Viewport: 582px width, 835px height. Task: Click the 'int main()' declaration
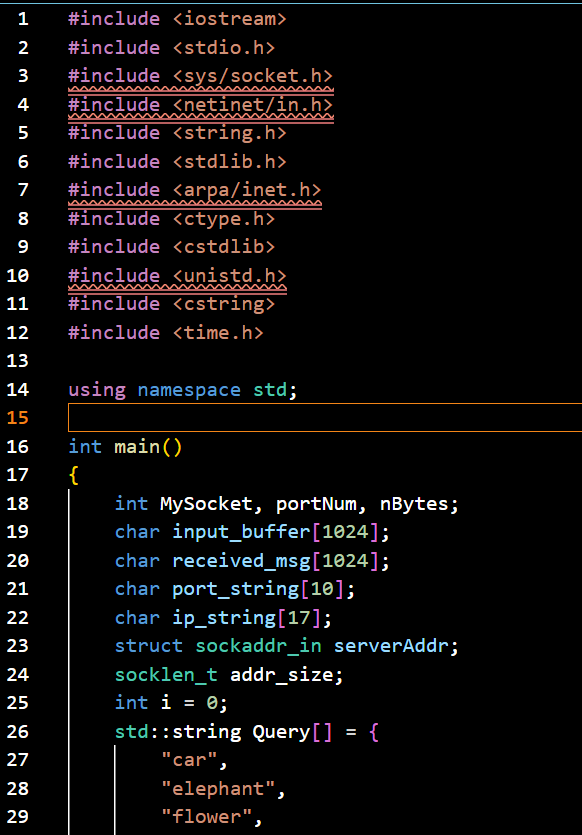(x=125, y=446)
